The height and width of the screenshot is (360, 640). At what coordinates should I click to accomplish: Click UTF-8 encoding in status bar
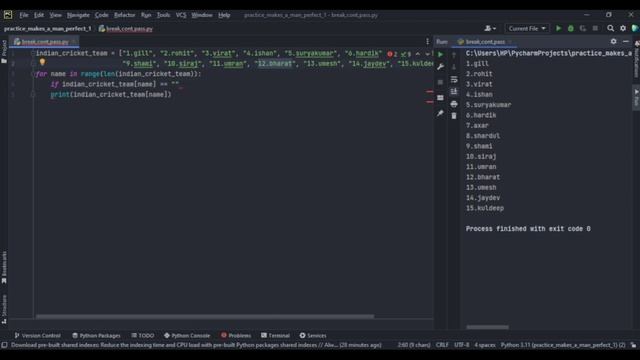pos(462,345)
